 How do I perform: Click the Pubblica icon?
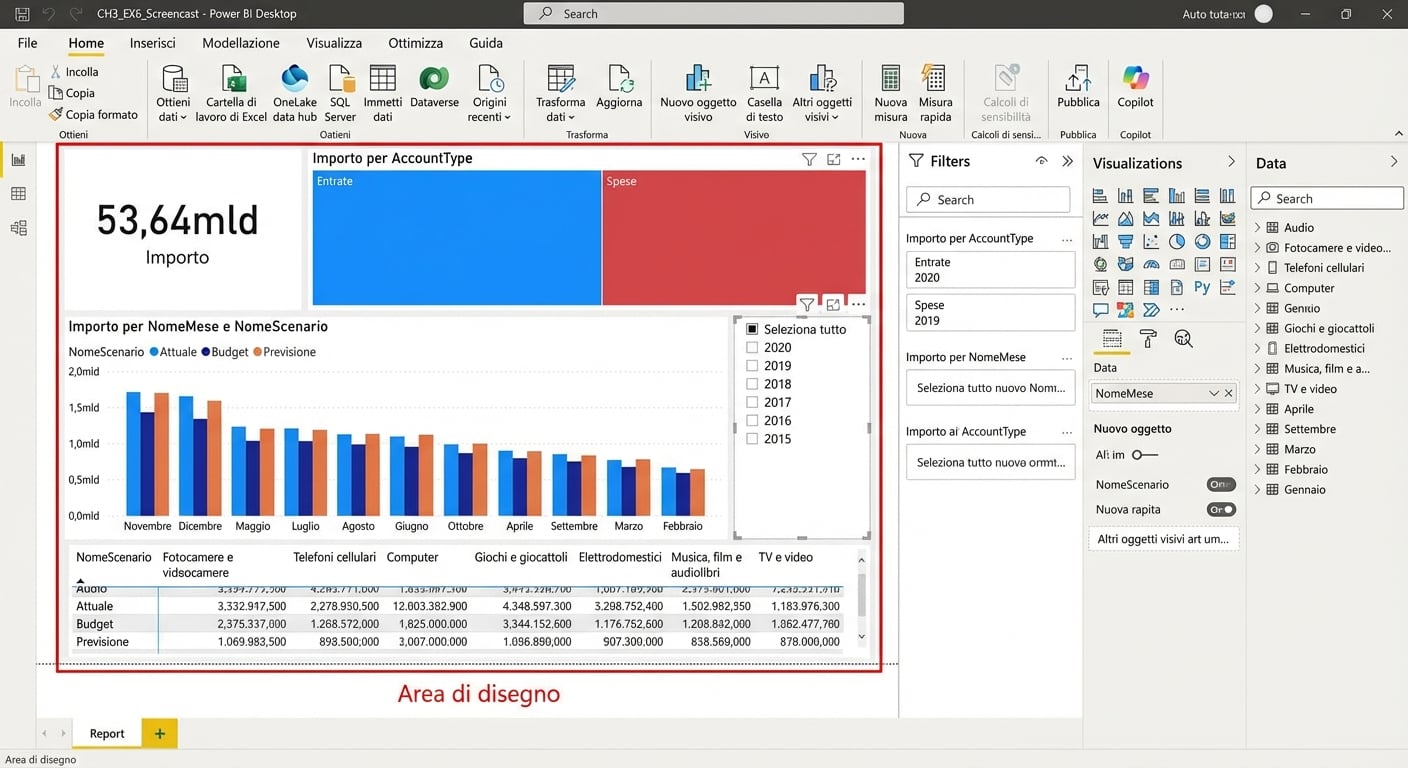point(1078,79)
